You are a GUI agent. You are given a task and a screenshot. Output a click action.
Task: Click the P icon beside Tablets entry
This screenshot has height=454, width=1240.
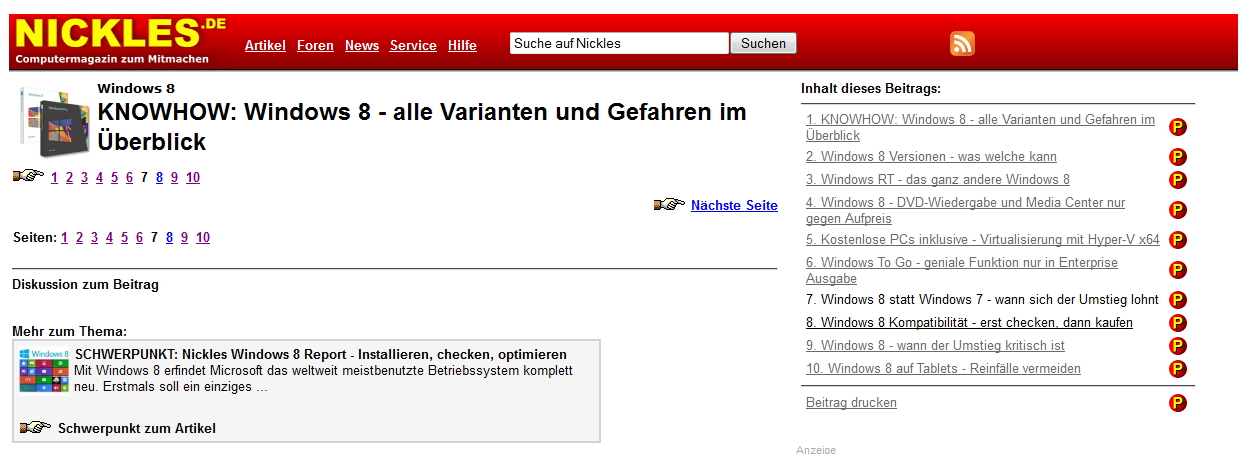(x=1178, y=369)
